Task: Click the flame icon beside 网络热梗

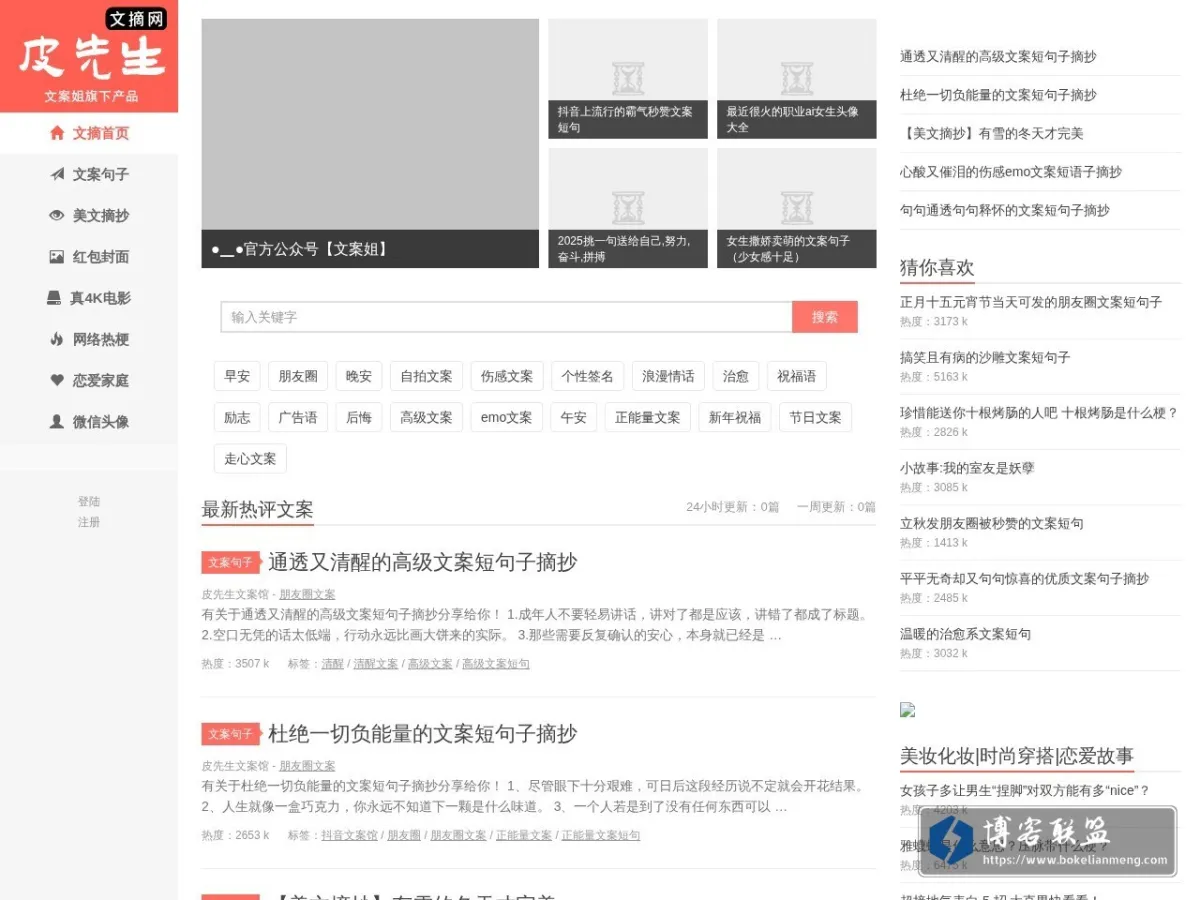Action: point(57,339)
